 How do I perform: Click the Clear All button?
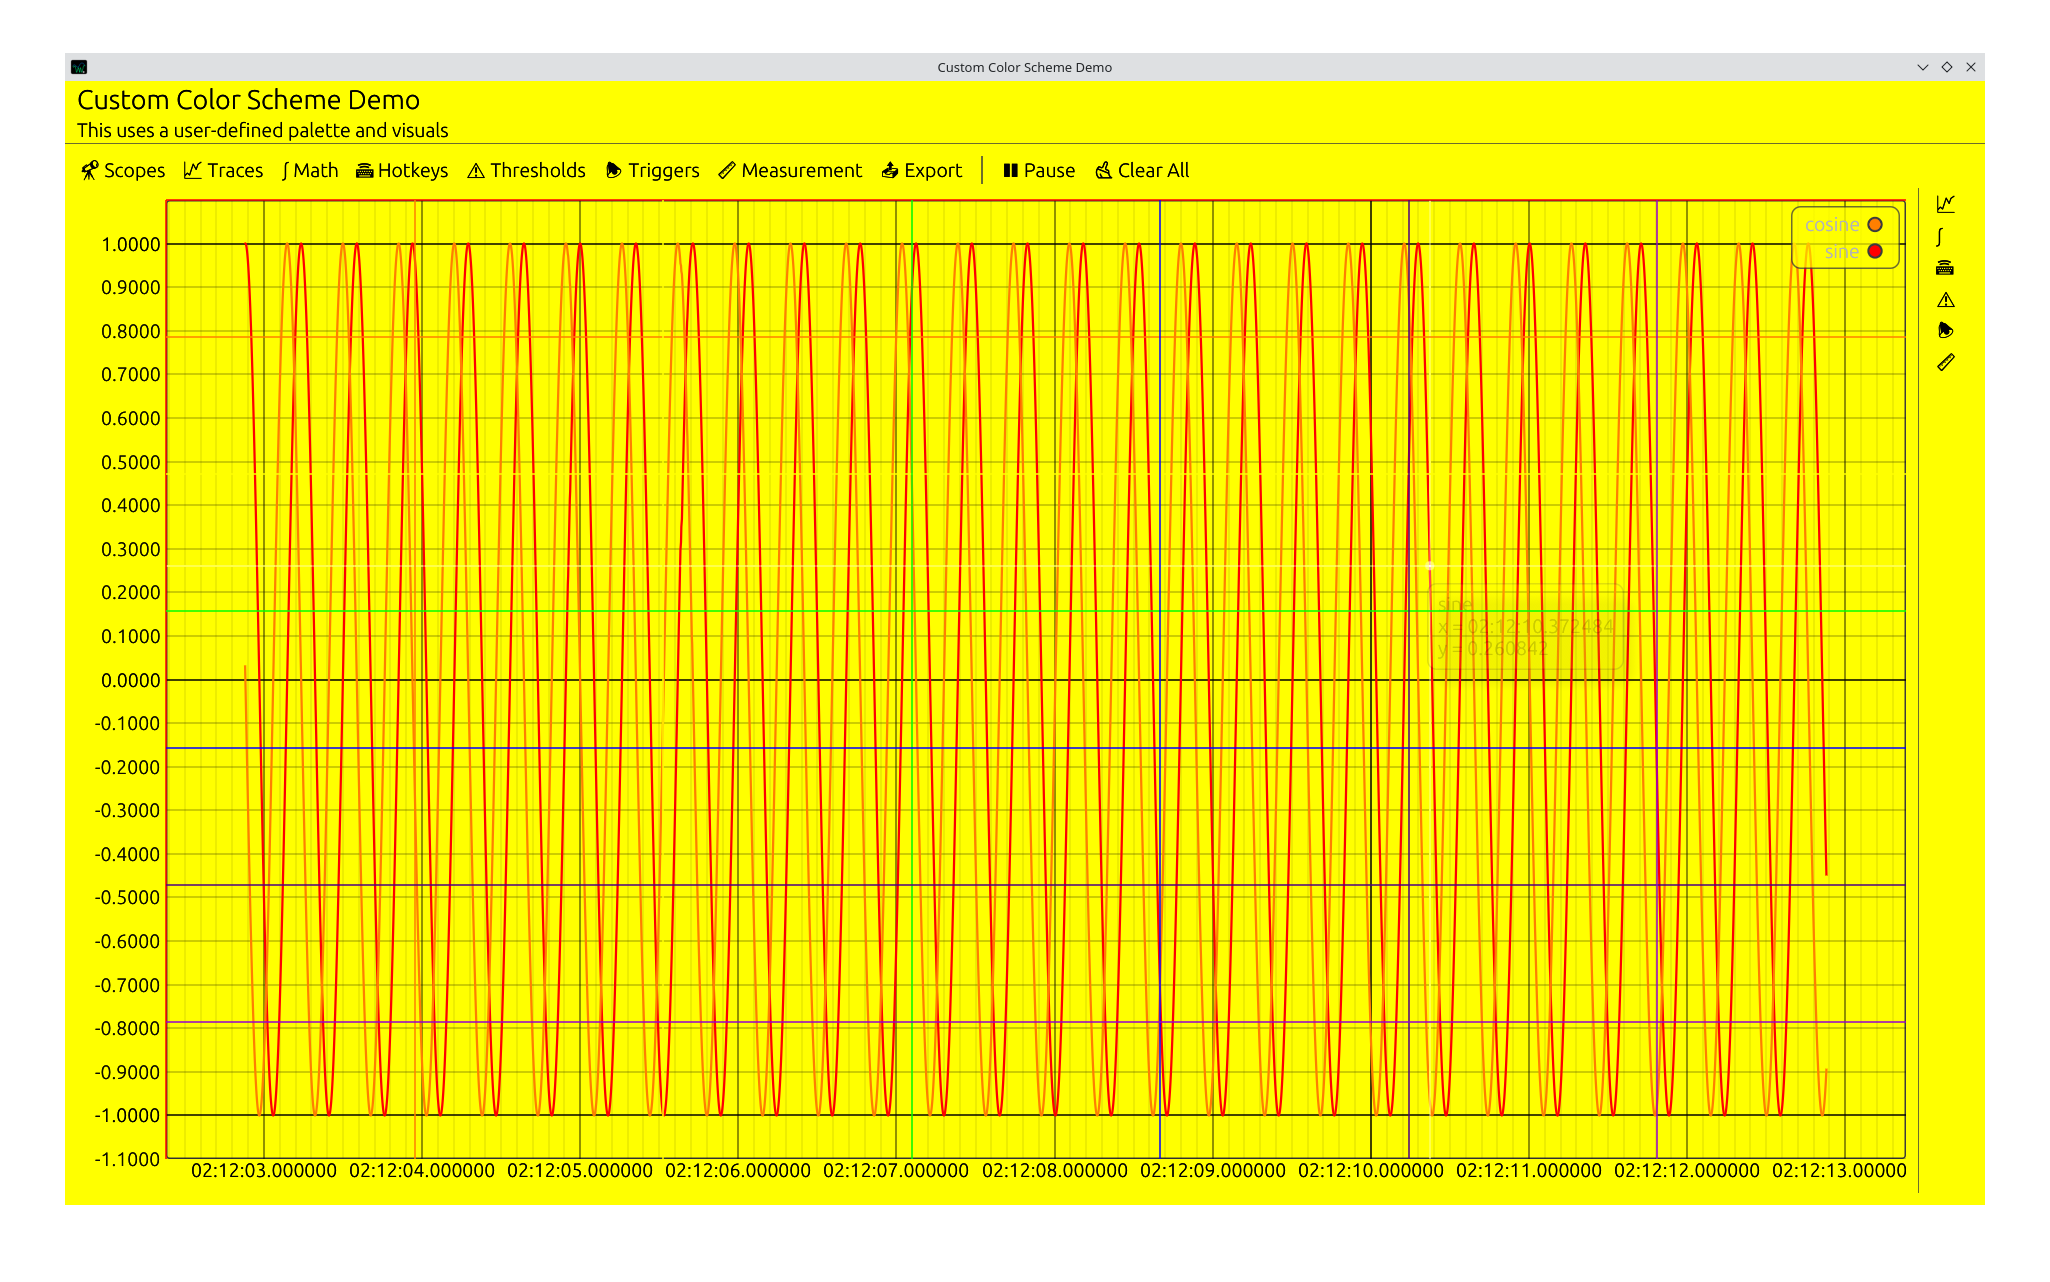(1142, 170)
